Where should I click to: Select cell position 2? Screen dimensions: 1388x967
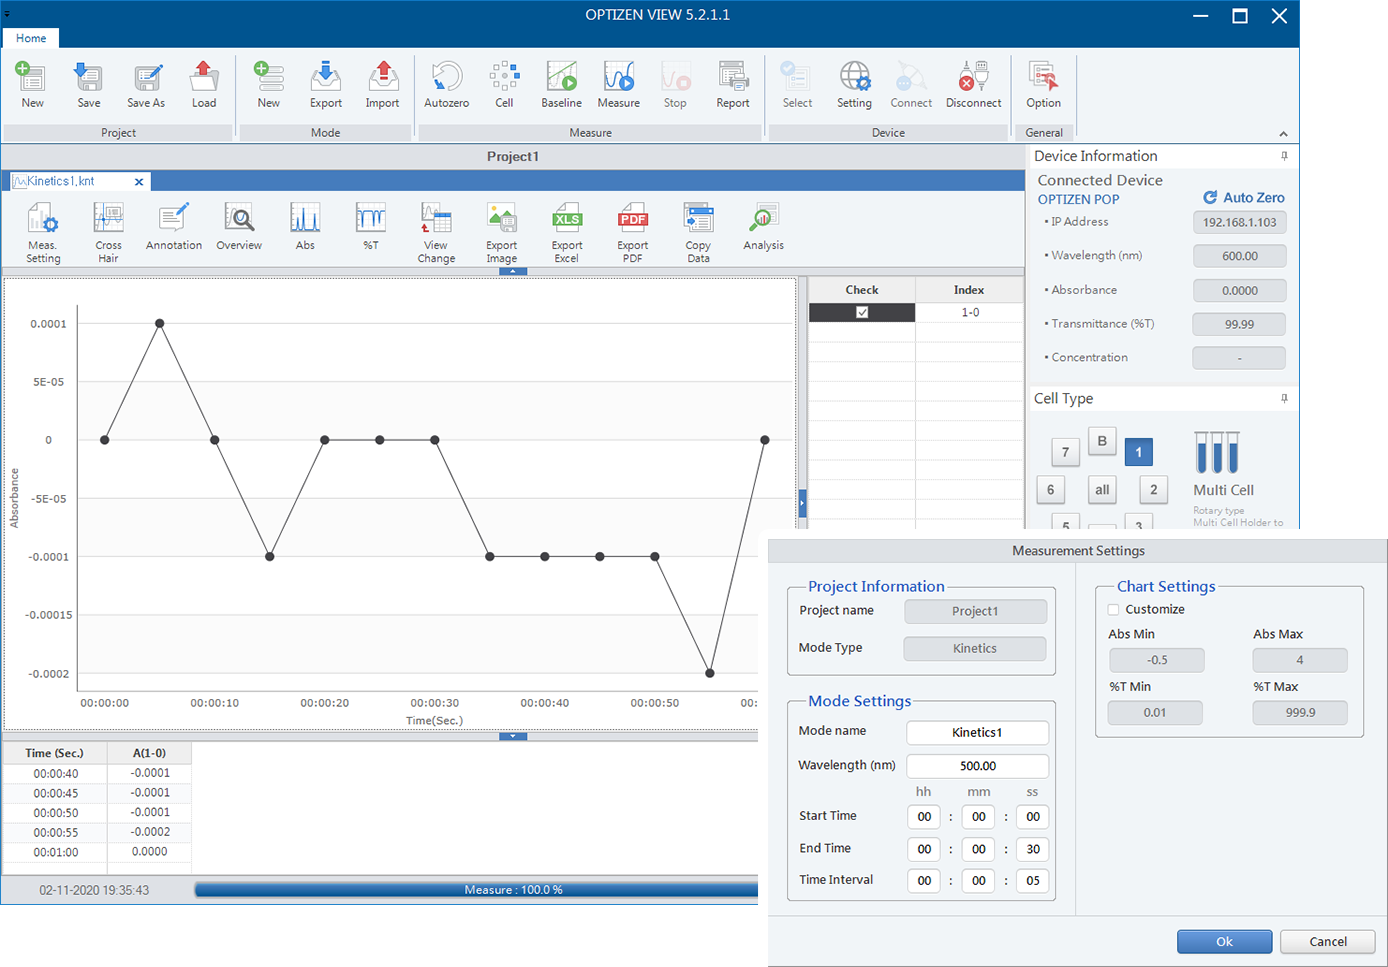tap(1153, 490)
